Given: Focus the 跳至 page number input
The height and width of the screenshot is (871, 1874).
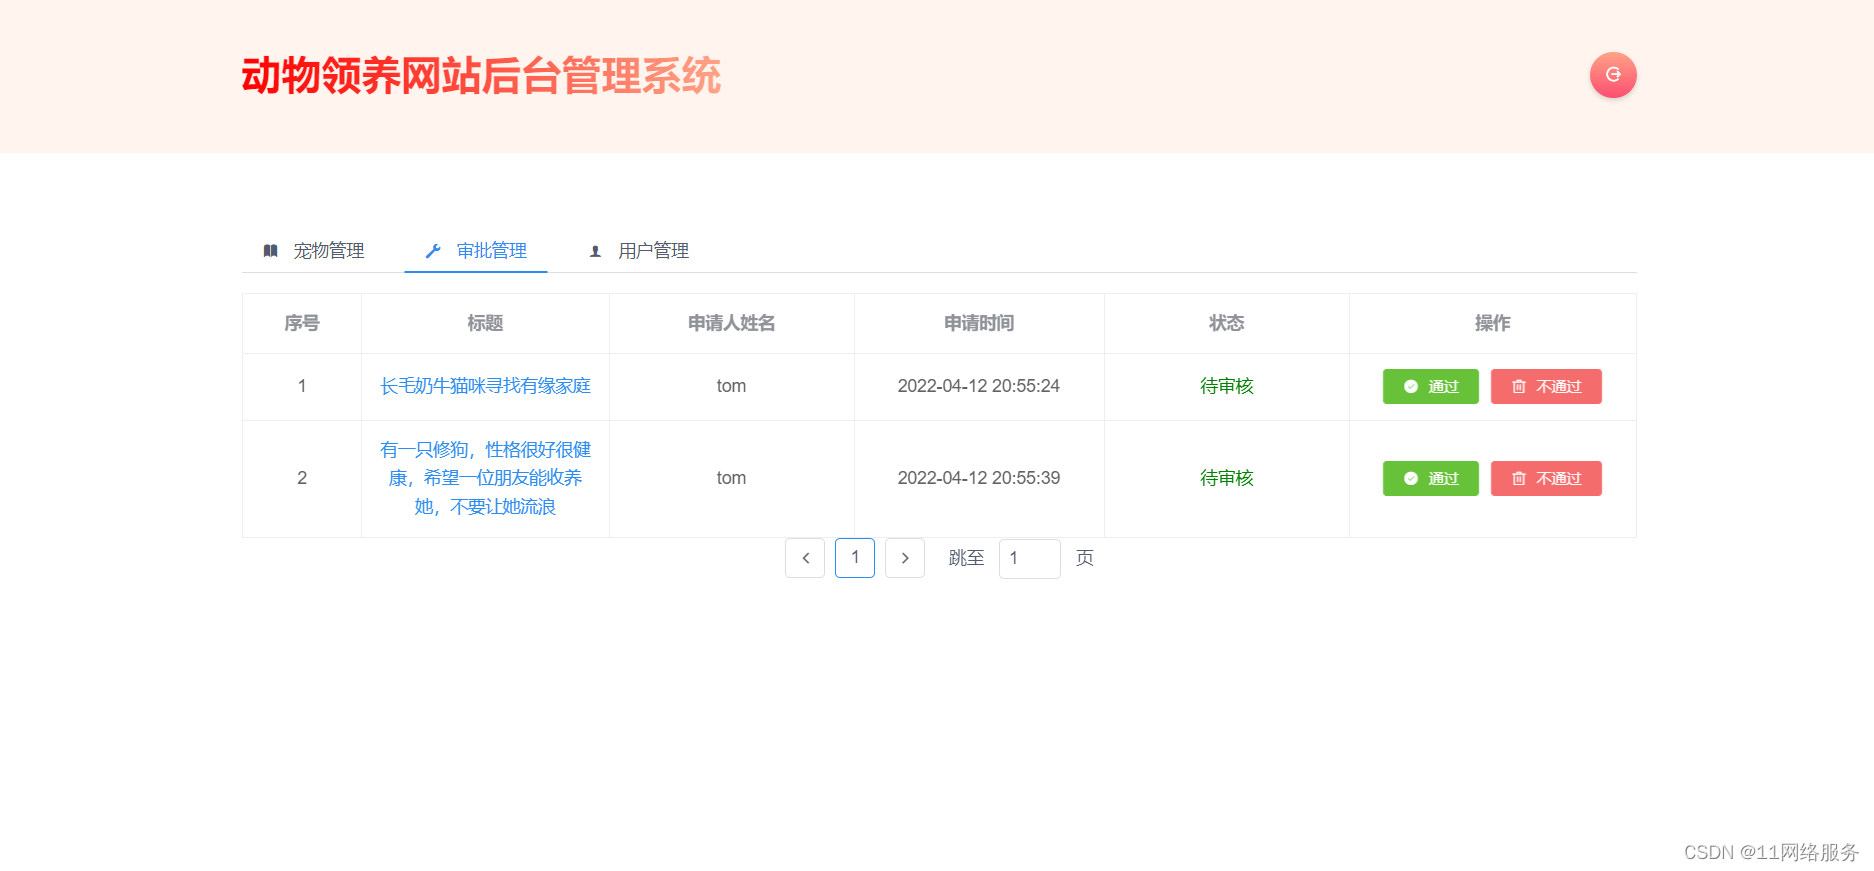Looking at the screenshot, I should tap(1030, 558).
